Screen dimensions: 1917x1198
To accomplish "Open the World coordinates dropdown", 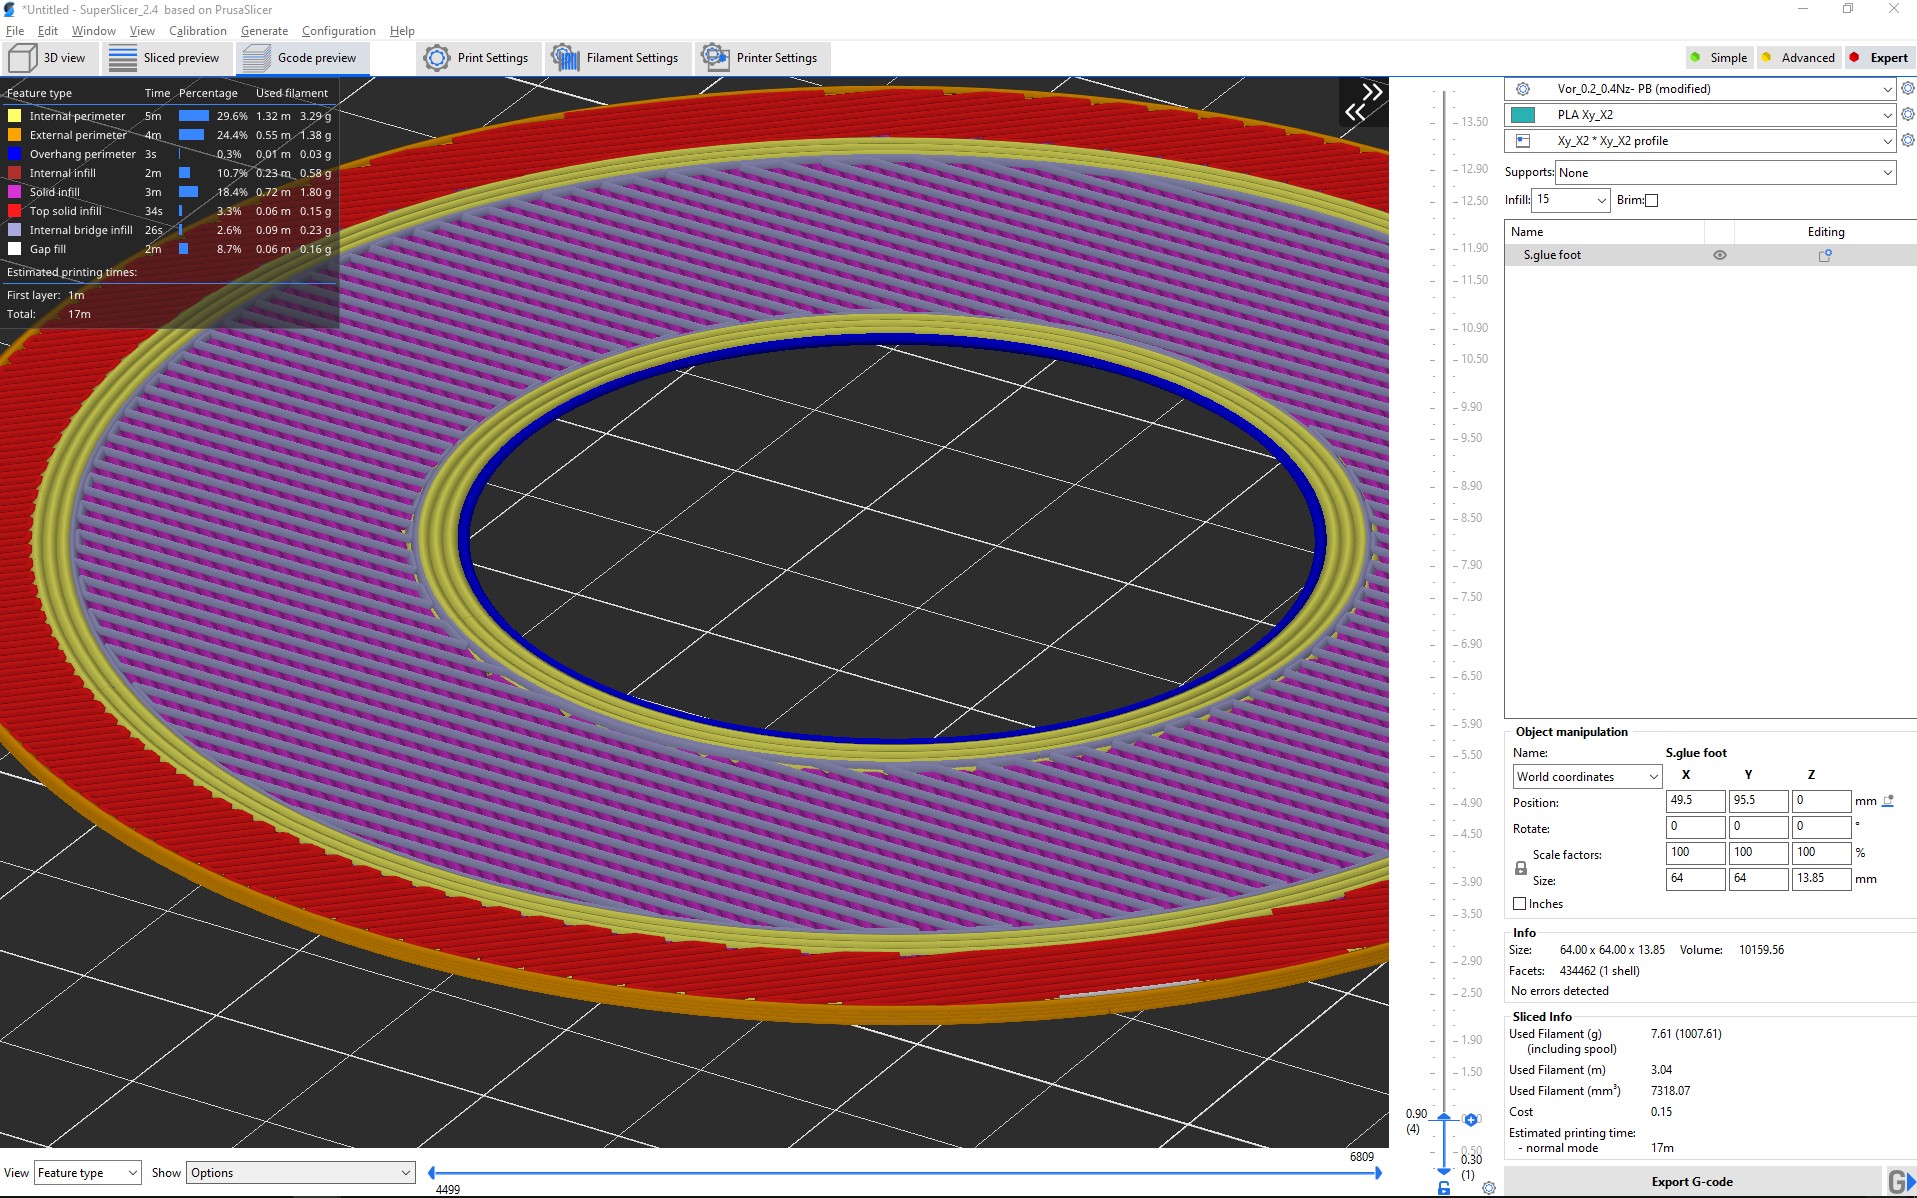I will pos(1587,777).
